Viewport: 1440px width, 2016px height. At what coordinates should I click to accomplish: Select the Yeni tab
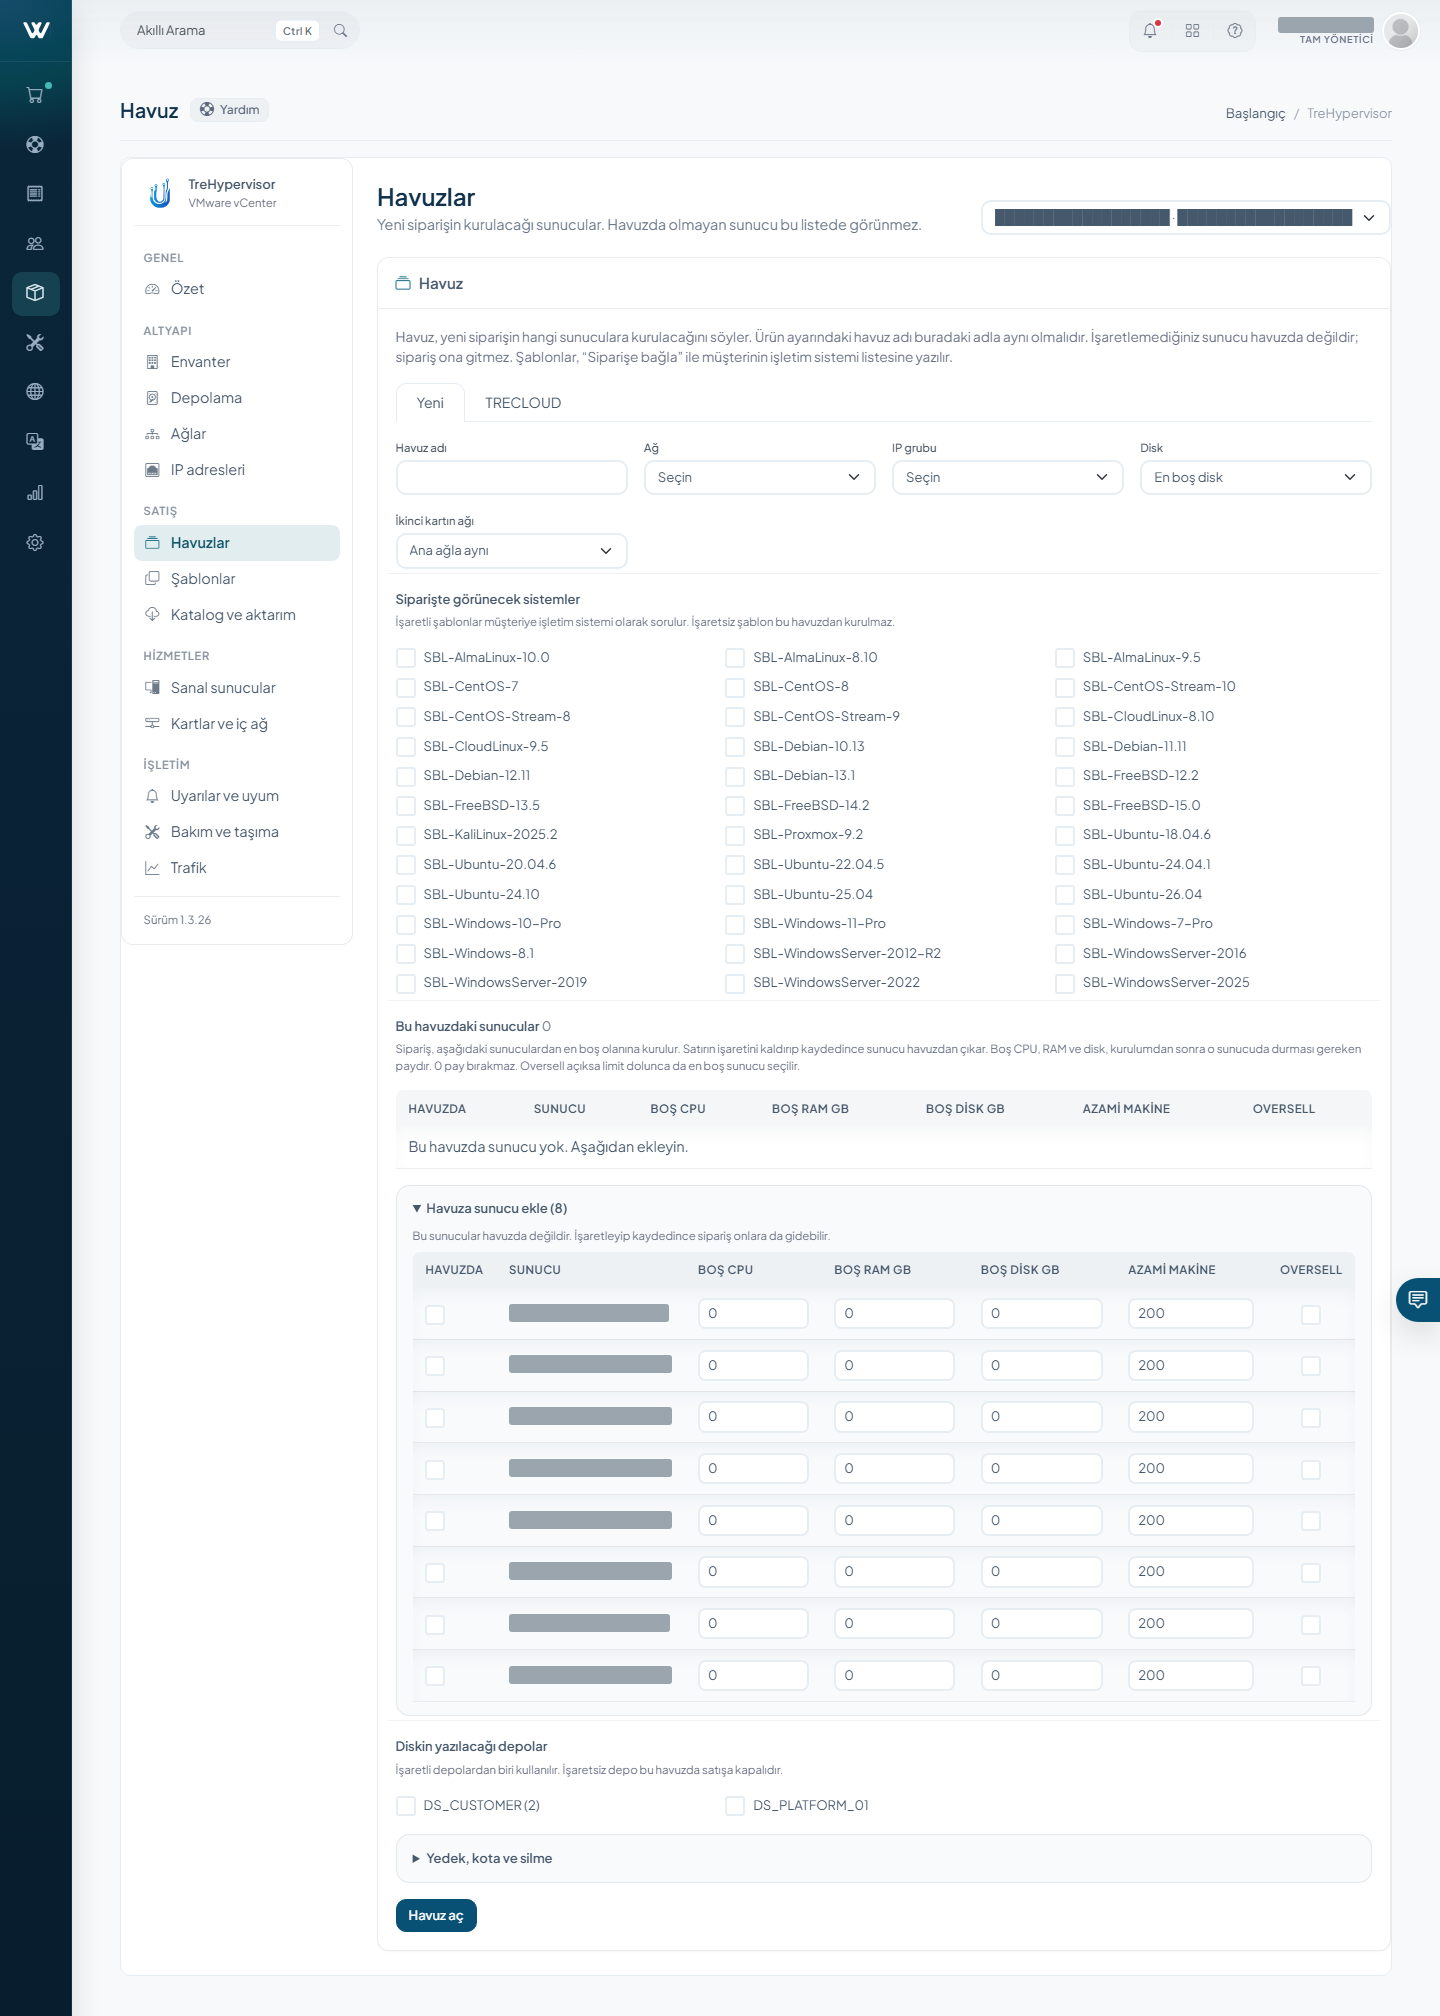430,403
